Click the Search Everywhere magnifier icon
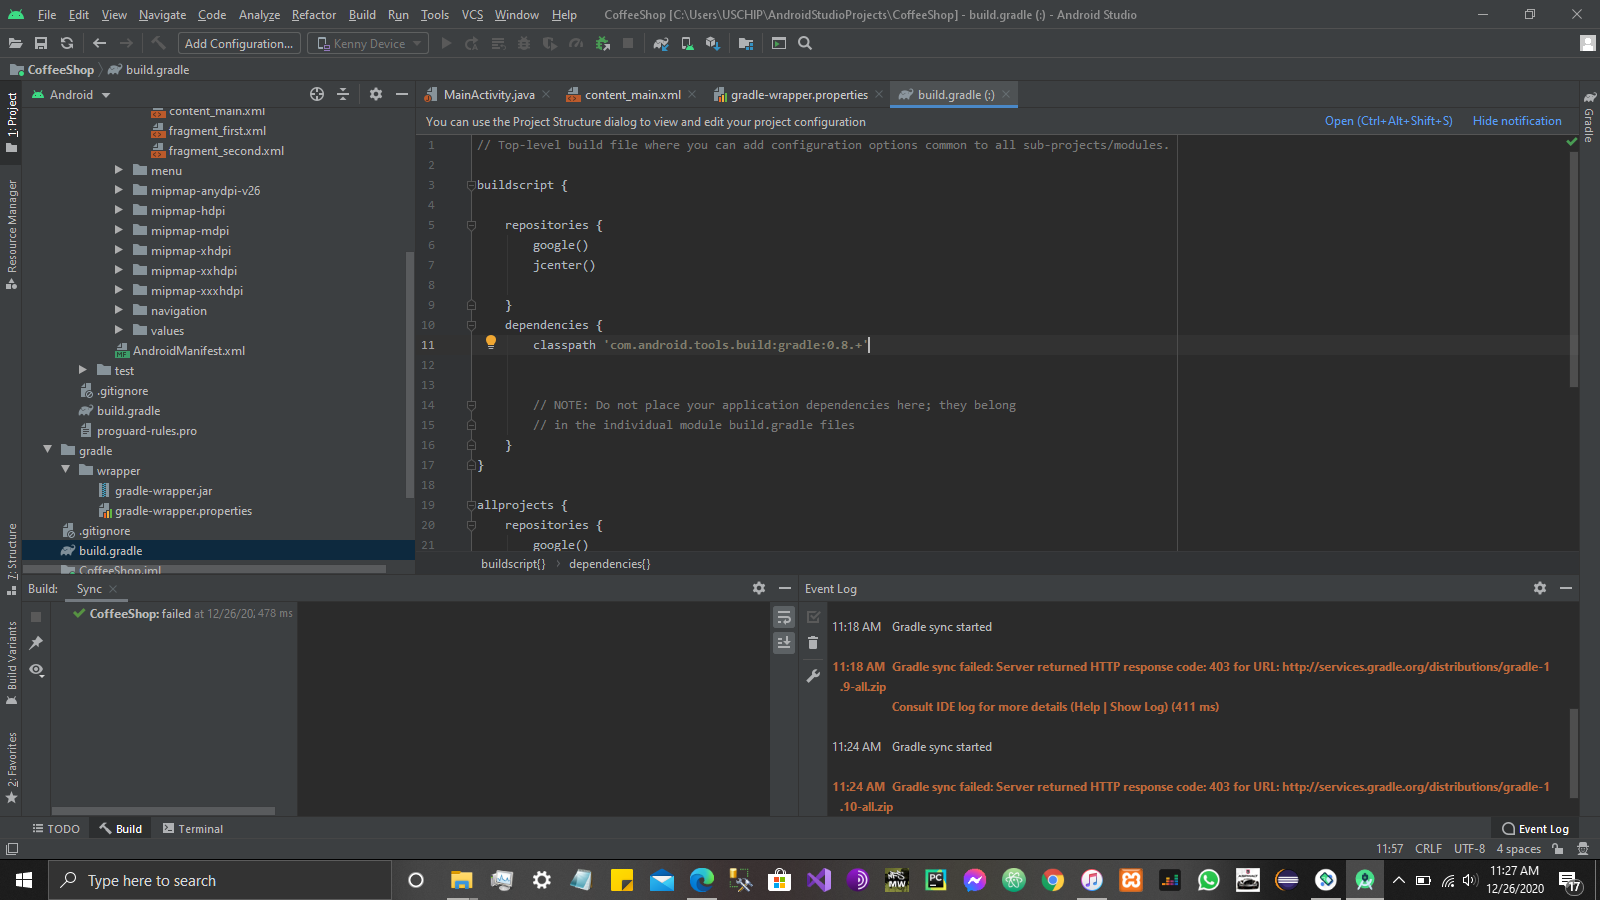This screenshot has width=1600, height=900. tap(805, 43)
